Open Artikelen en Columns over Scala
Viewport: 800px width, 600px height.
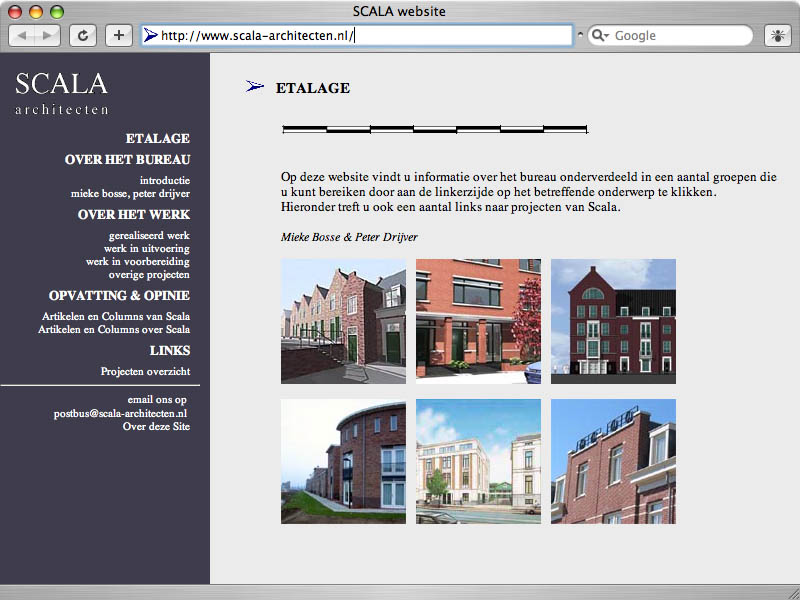pyautogui.click(x=114, y=329)
